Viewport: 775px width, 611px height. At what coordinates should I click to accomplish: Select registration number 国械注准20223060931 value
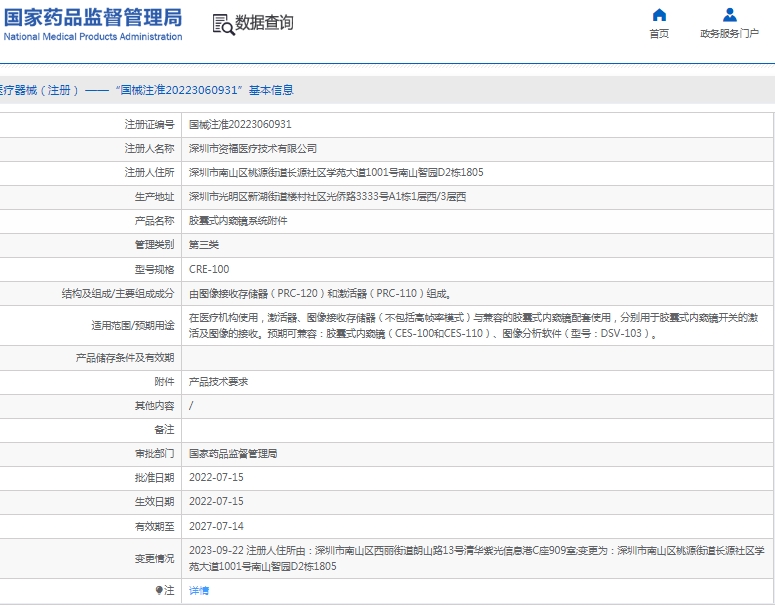point(240,125)
